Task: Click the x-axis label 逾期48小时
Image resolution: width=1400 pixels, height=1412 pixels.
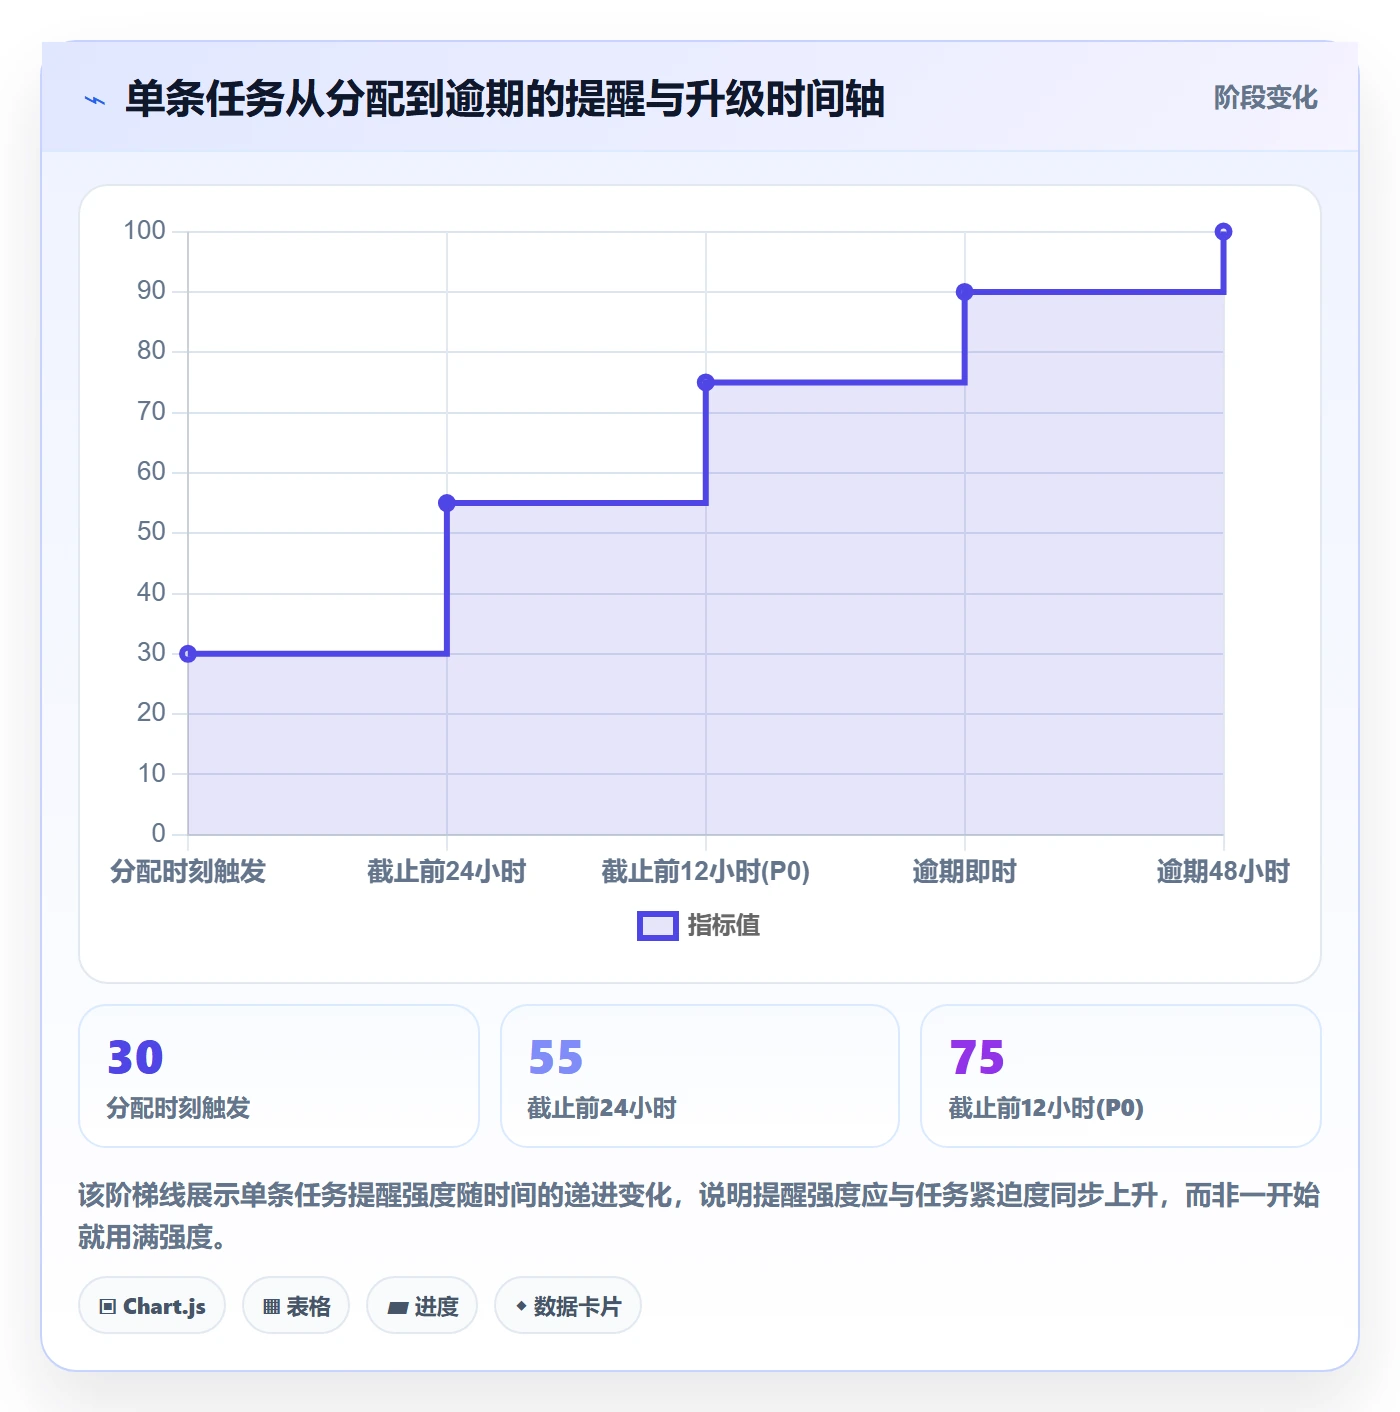Action: (1223, 872)
